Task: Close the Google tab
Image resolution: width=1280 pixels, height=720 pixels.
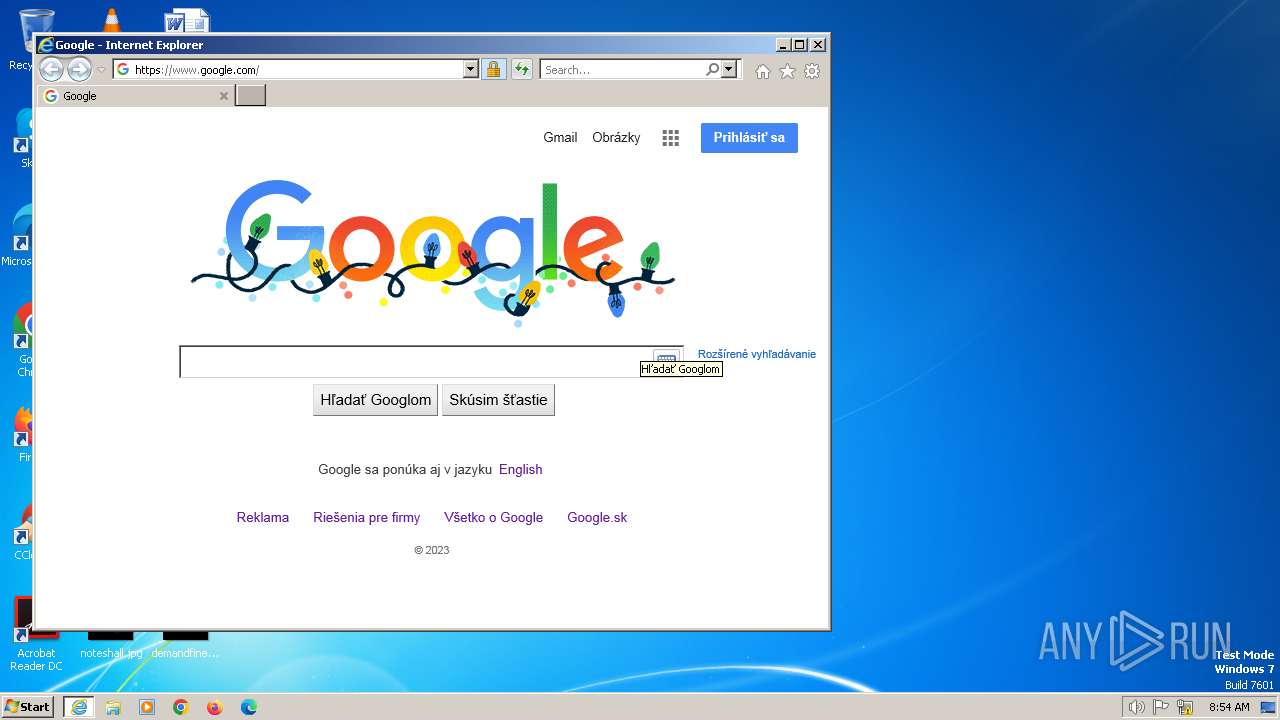Action: click(224, 96)
